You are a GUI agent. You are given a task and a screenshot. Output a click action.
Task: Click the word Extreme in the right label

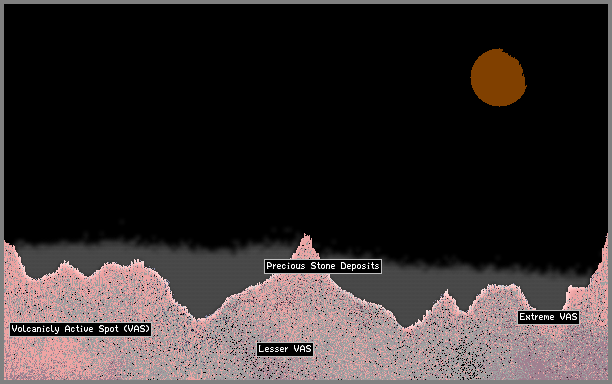[x=537, y=317]
